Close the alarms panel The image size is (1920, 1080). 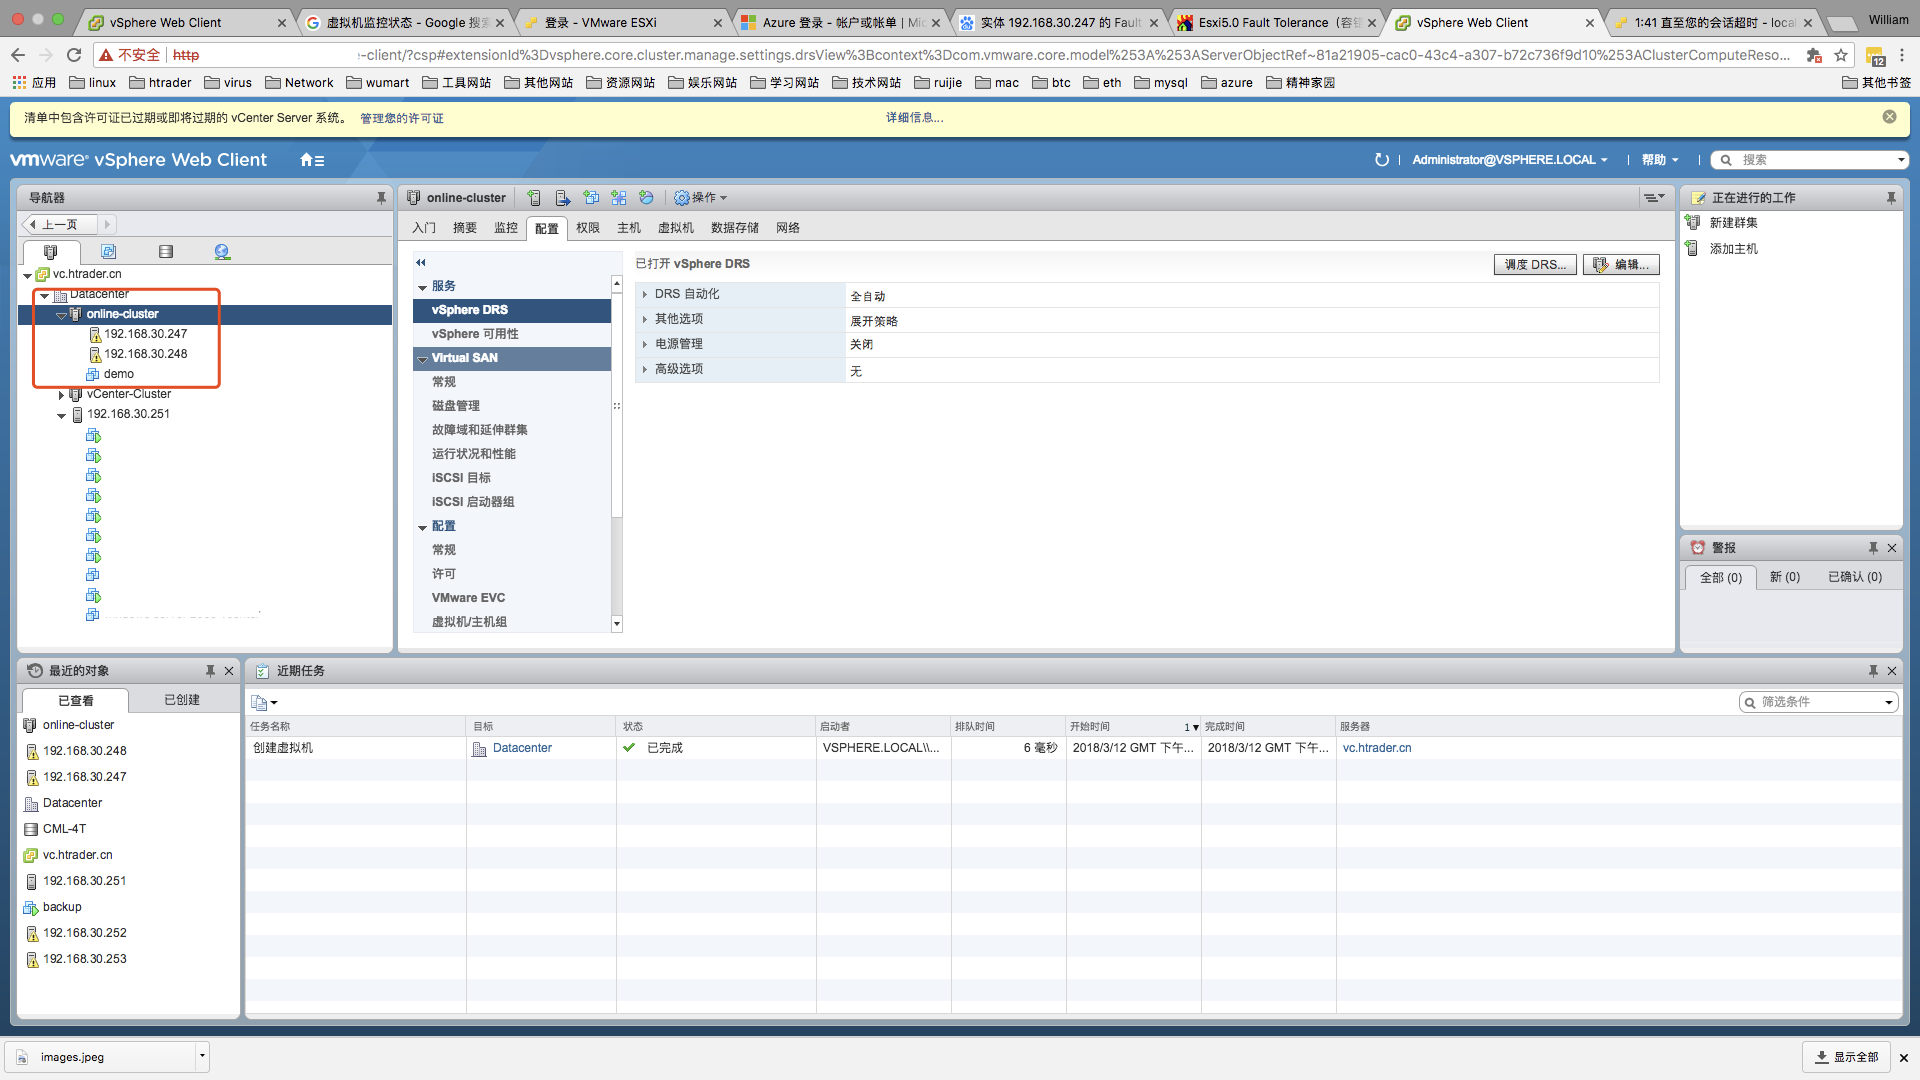pos(1892,548)
